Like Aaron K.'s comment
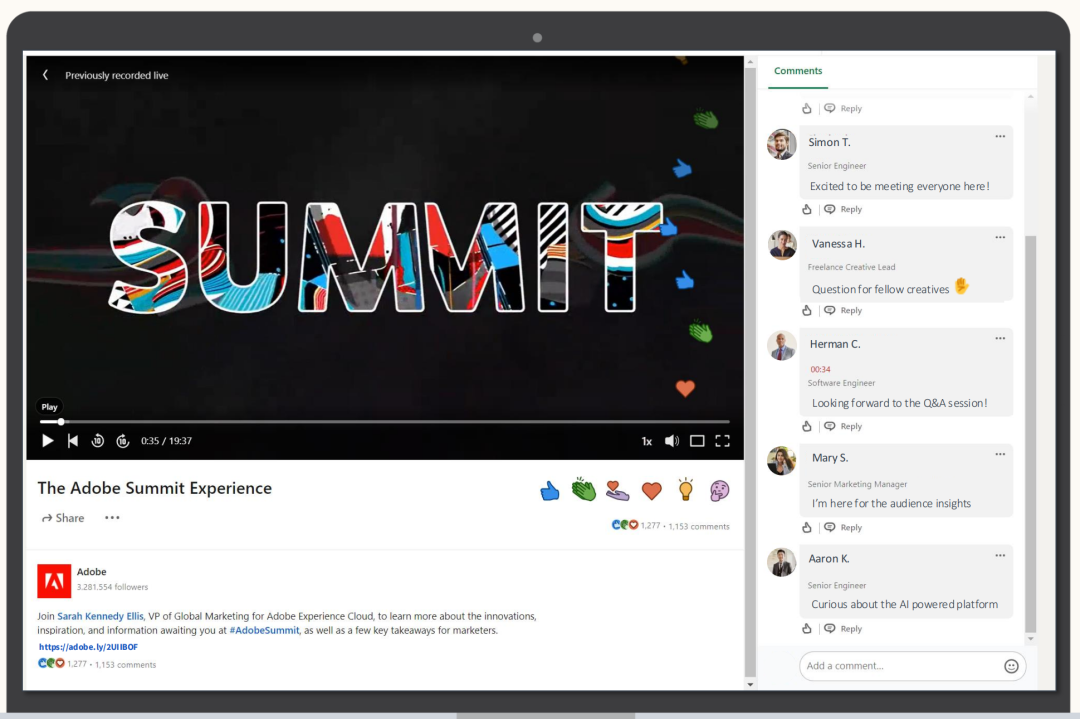Screen dimensions: 1080x719 807,629
